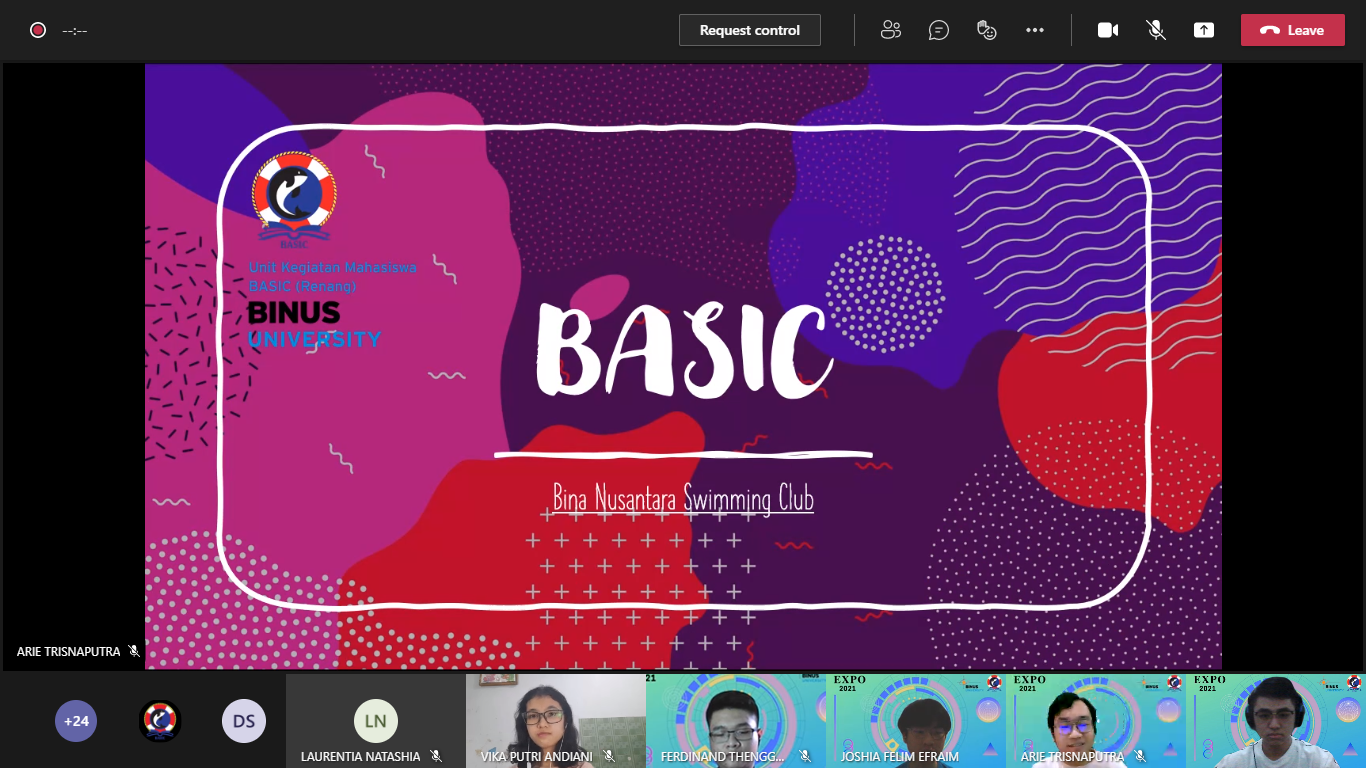Click the shared BASIC presentation slide

[683, 367]
